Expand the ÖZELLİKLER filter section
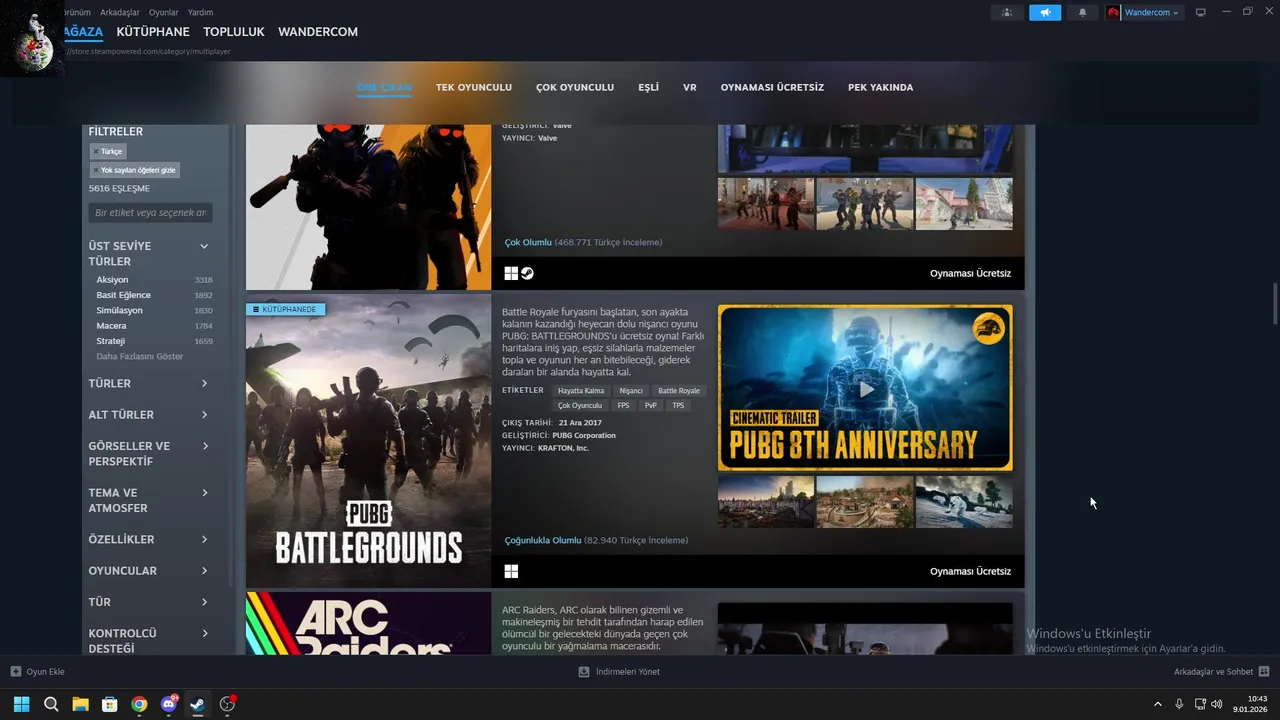Viewport: 1280px width, 720px height. 149,539
